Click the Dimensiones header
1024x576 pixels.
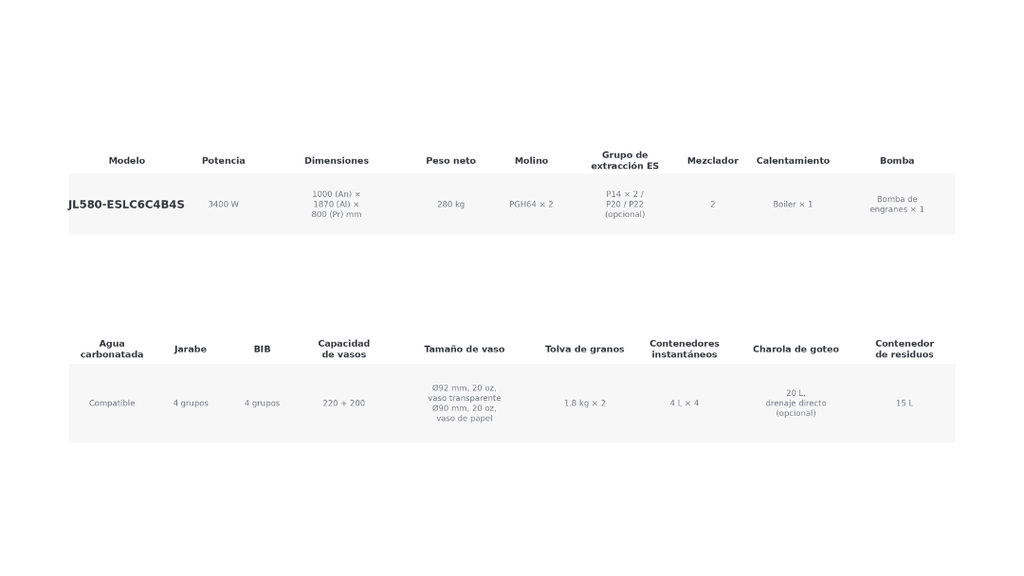pyautogui.click(x=336, y=161)
